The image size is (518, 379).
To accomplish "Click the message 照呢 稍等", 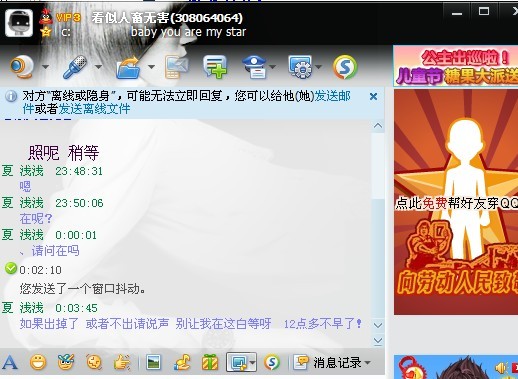I will (x=64, y=153).
